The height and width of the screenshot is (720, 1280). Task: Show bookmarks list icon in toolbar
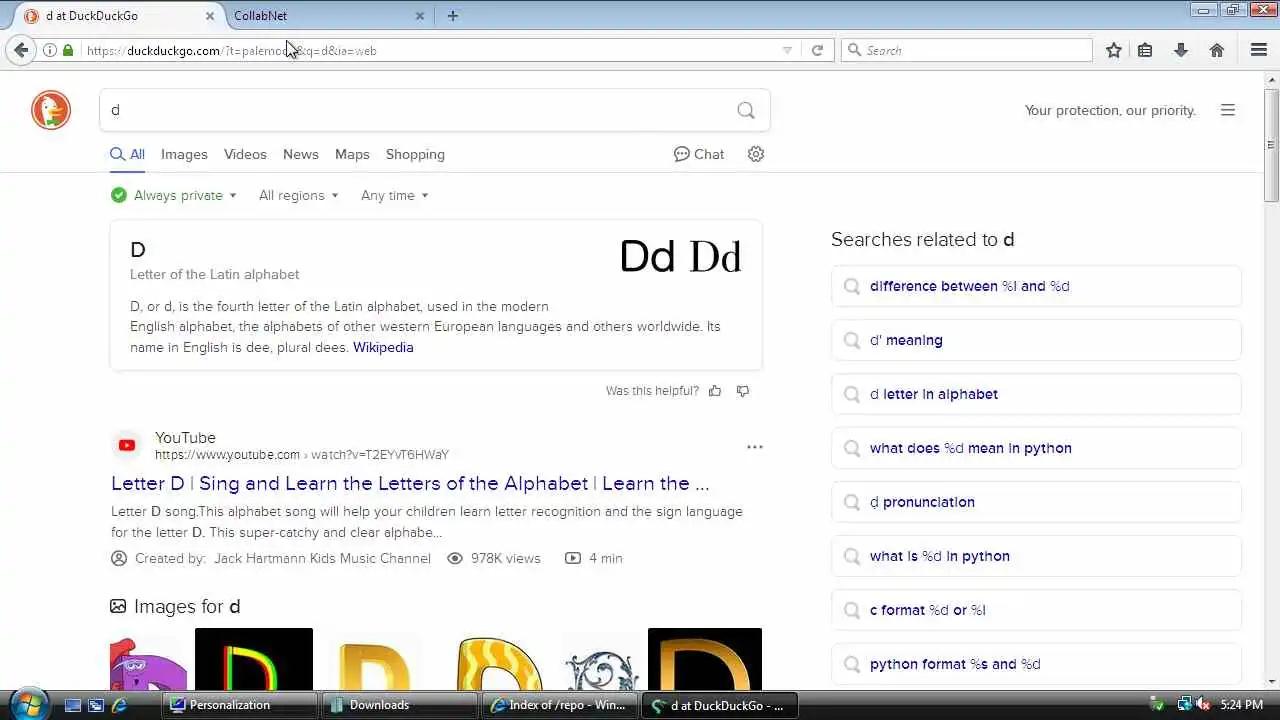[1145, 50]
